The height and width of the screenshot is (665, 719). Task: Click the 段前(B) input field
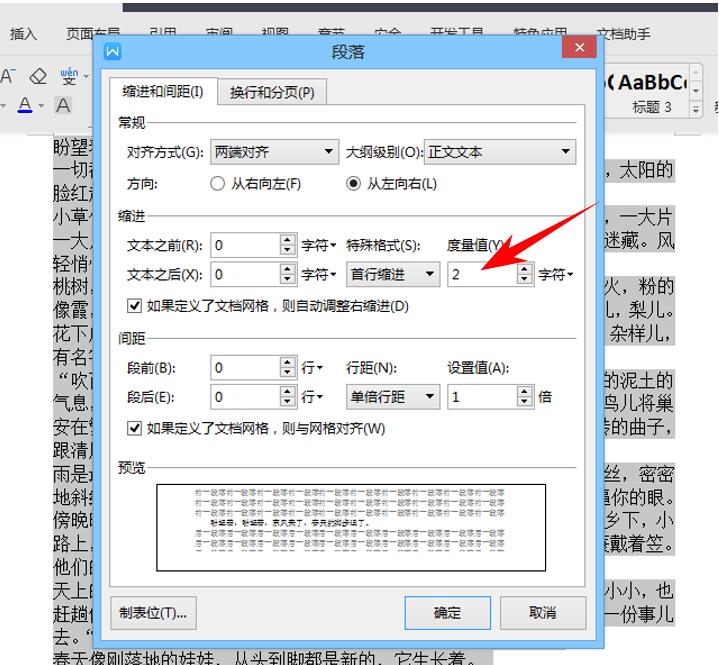click(245, 368)
